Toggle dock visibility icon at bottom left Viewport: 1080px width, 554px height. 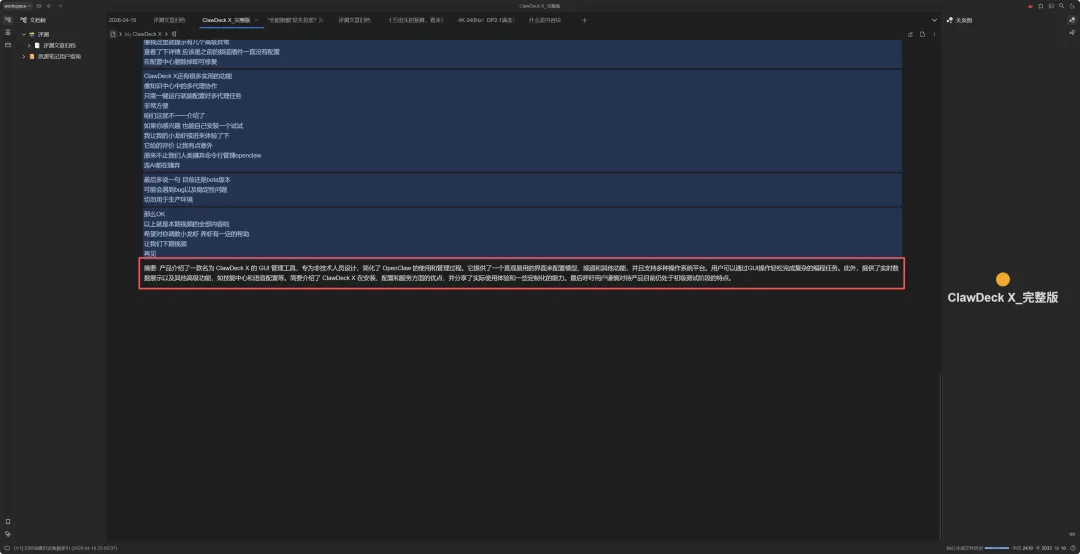(x=6, y=548)
